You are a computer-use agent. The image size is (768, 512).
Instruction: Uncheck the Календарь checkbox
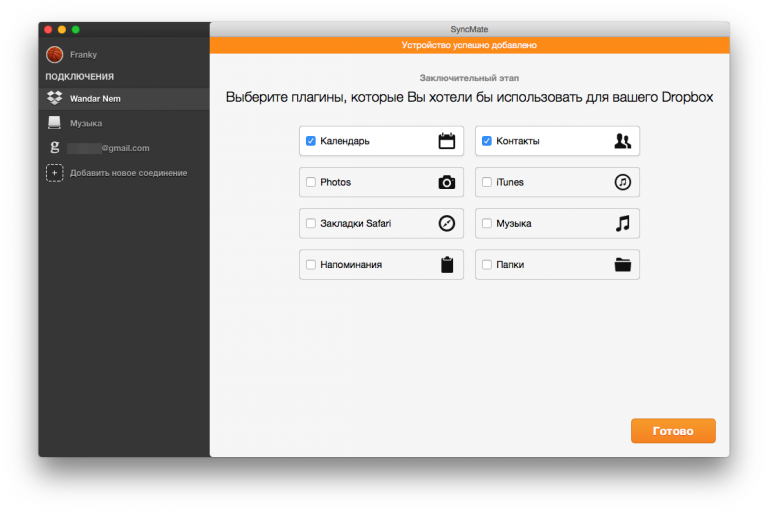click(x=311, y=141)
